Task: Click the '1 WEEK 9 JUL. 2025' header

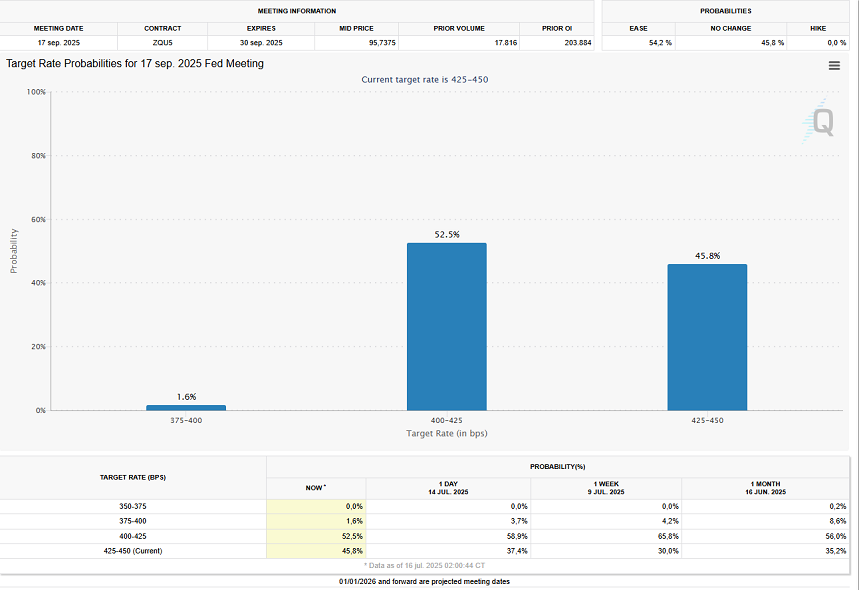Action: tap(606, 488)
